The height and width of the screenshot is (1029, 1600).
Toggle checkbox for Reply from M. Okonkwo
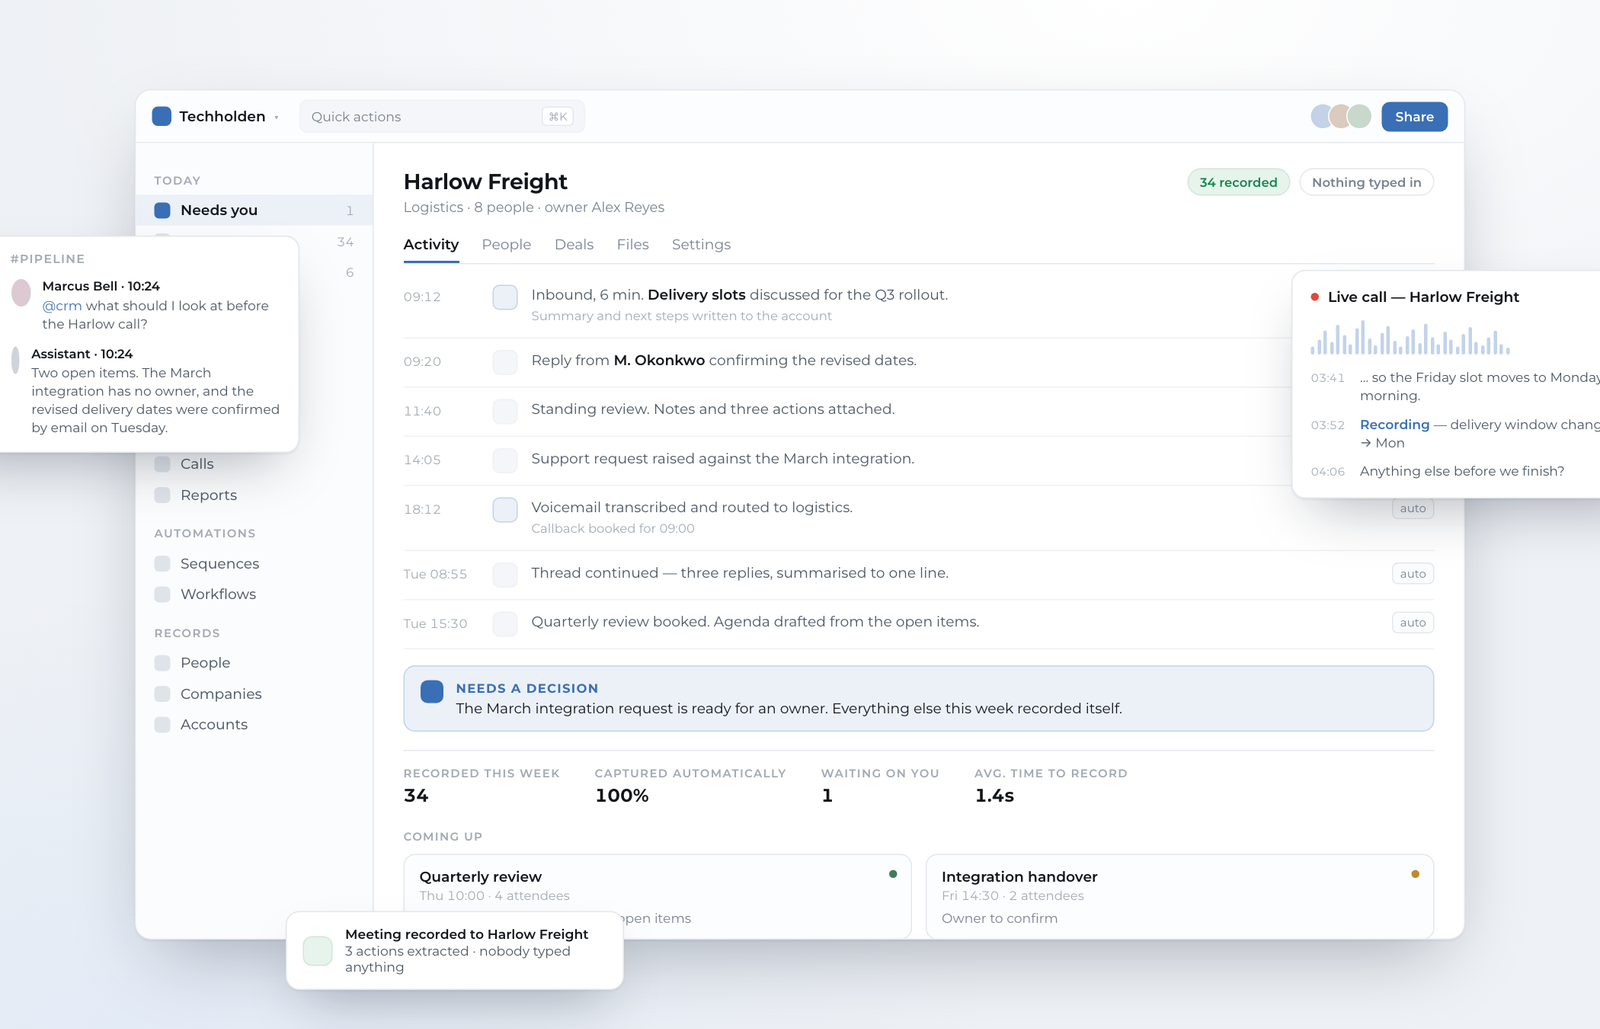coord(505,362)
